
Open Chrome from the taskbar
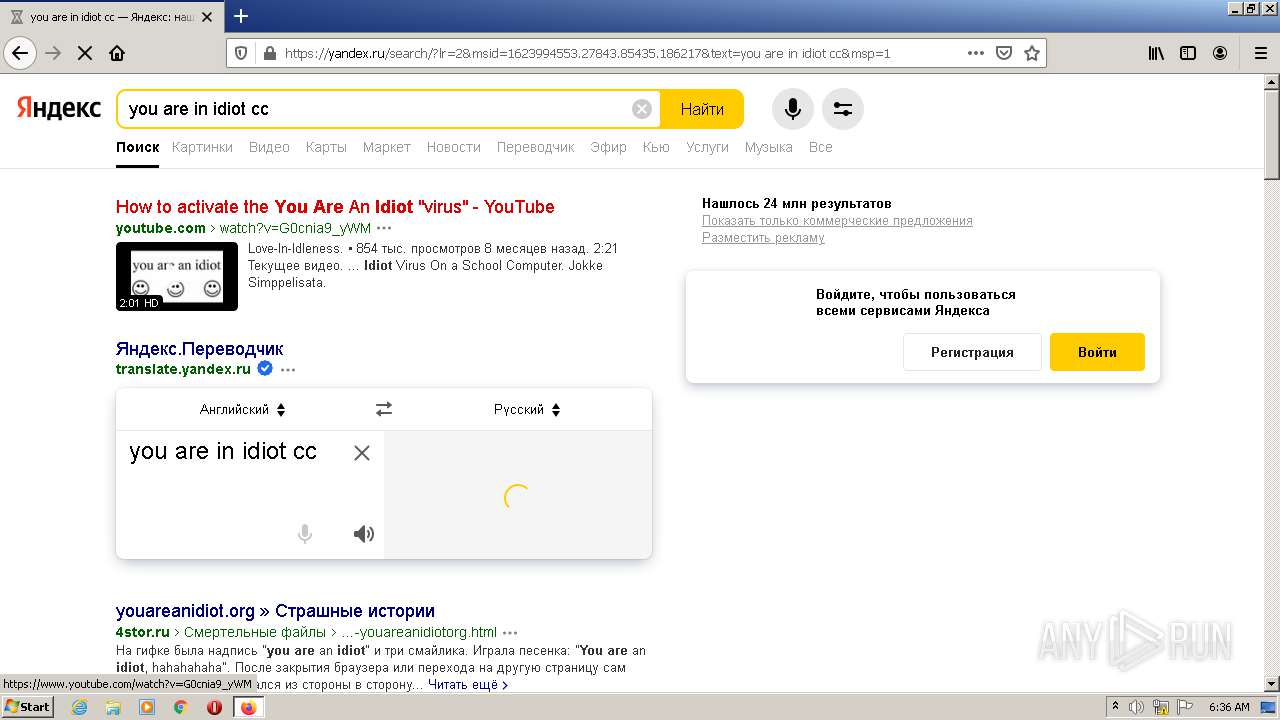click(180, 707)
